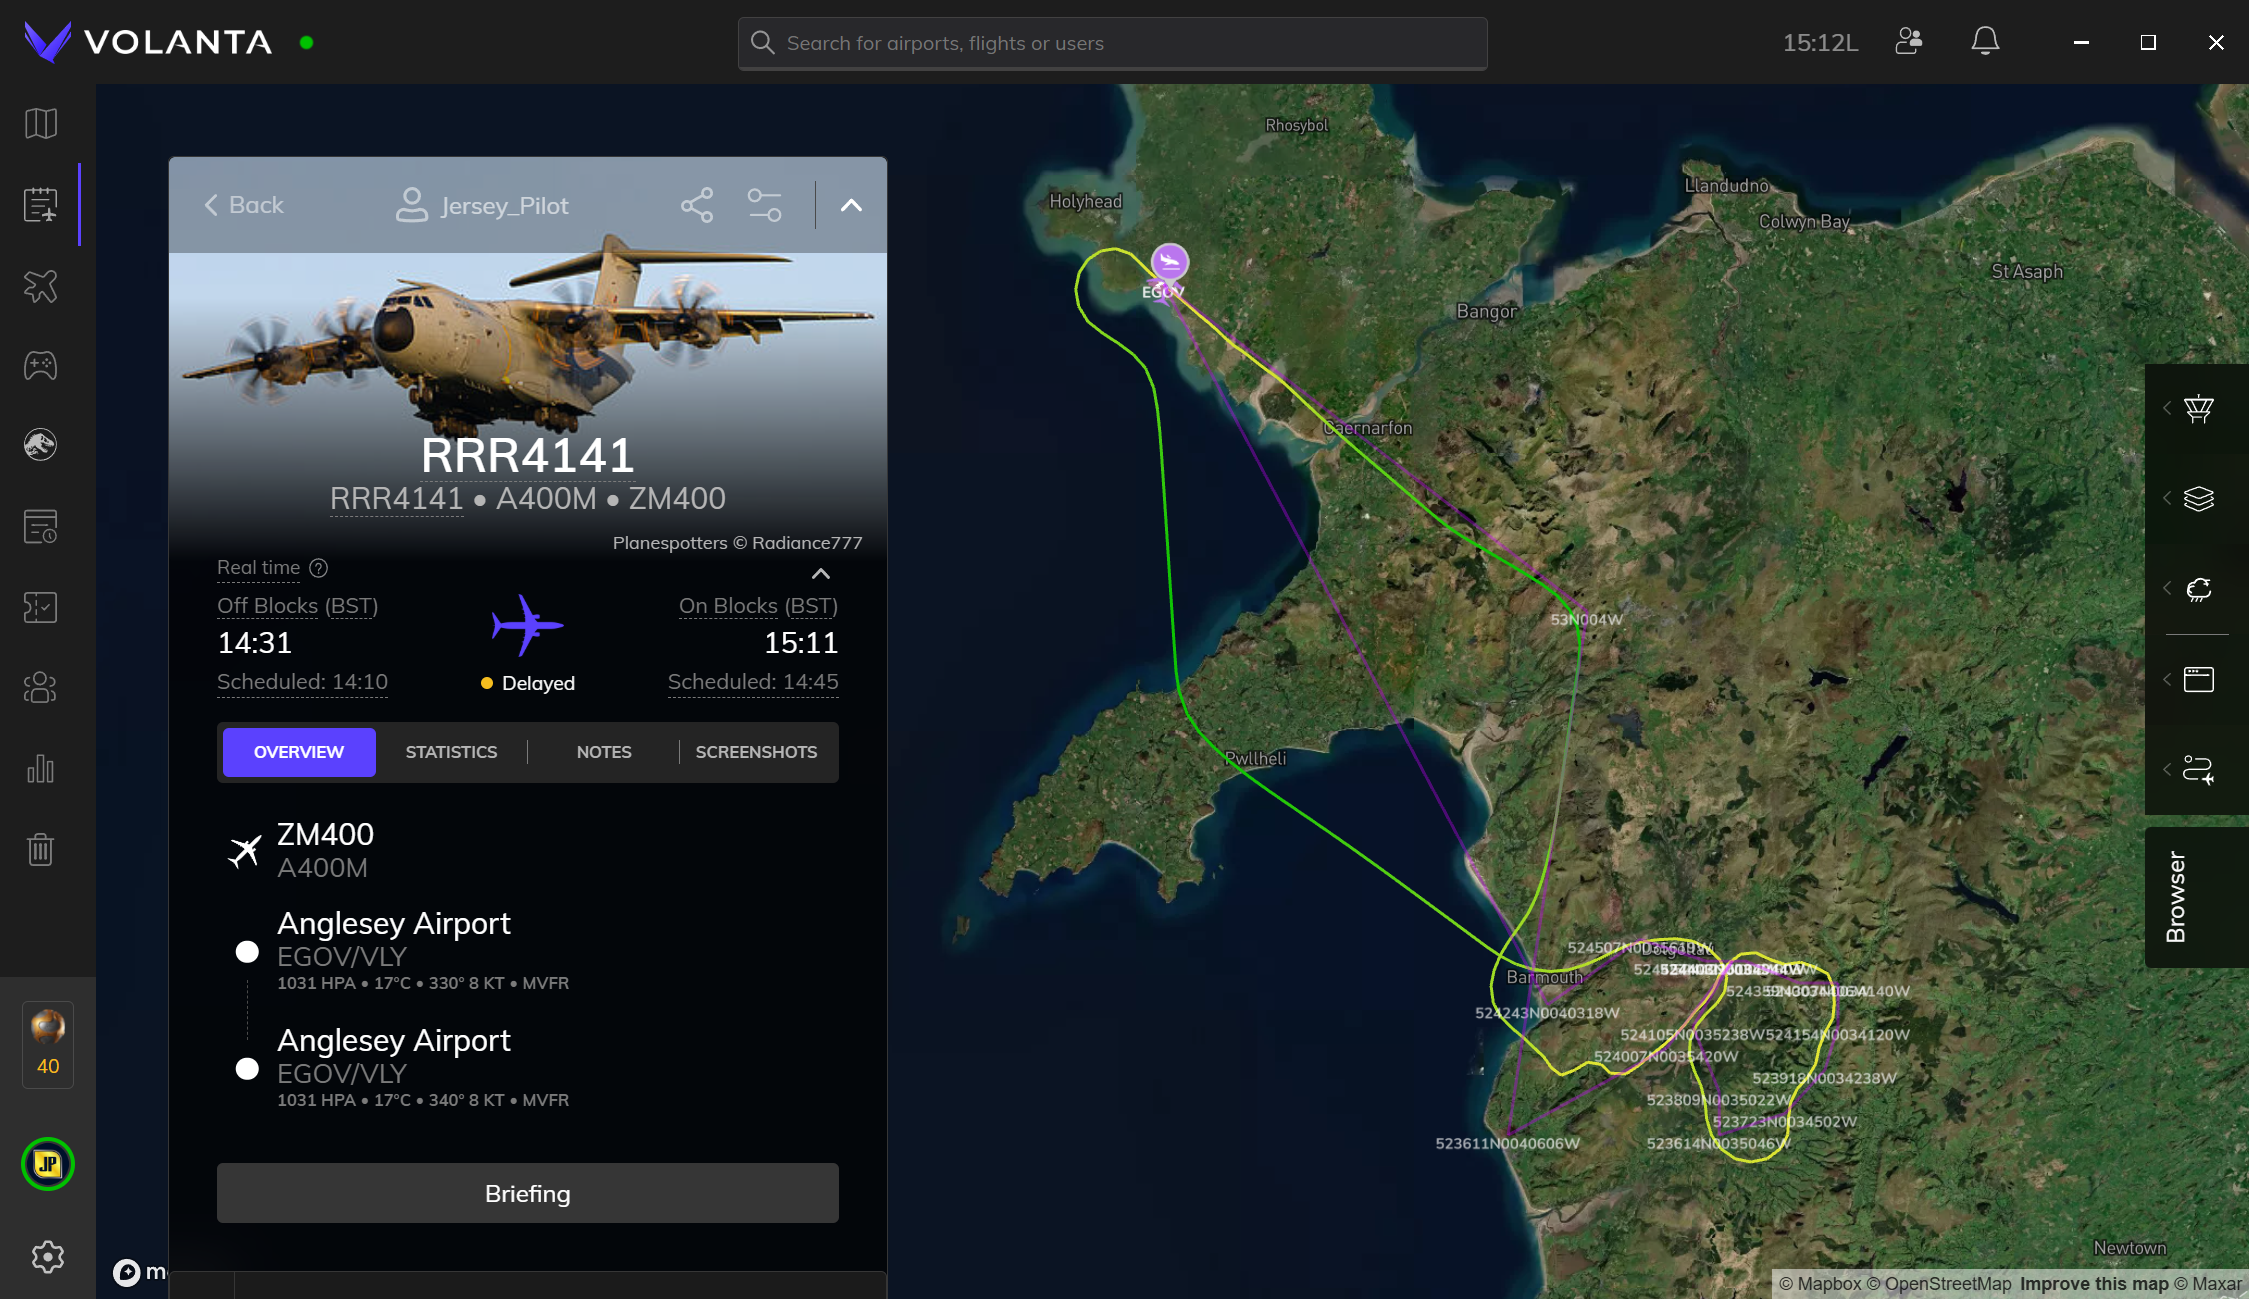The width and height of the screenshot is (2249, 1299).
Task: Click the Mapbox logo at map corner
Action: [x=139, y=1271]
